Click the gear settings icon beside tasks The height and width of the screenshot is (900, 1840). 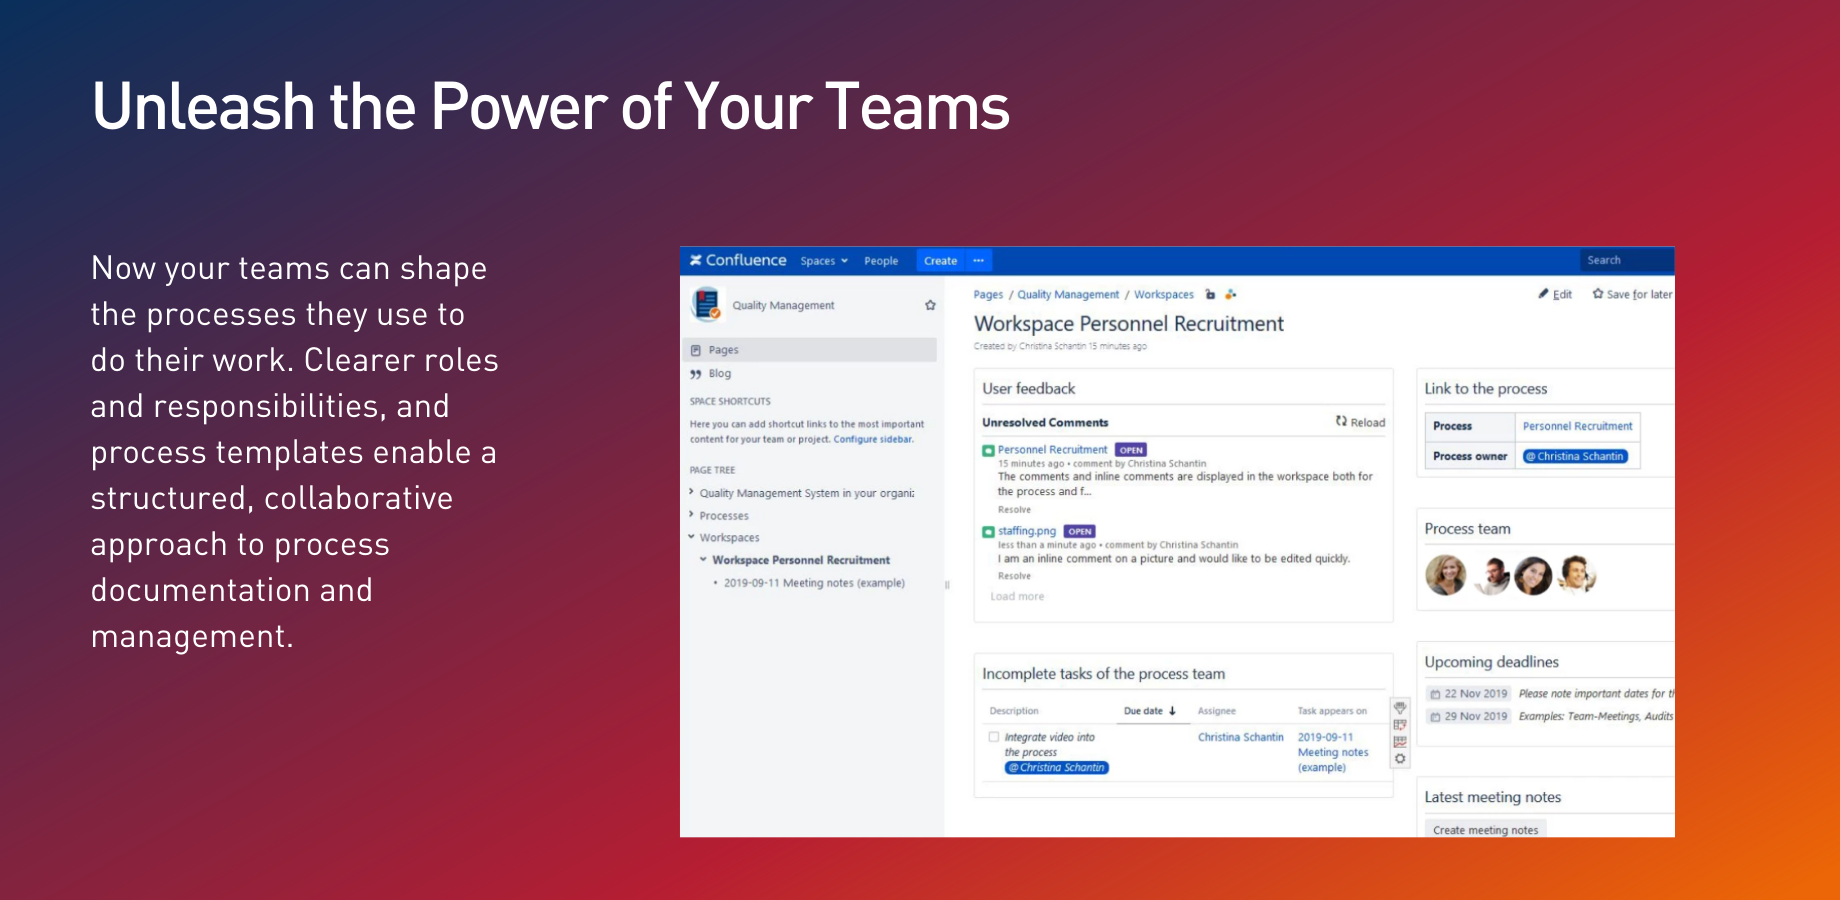pyautogui.click(x=1400, y=759)
